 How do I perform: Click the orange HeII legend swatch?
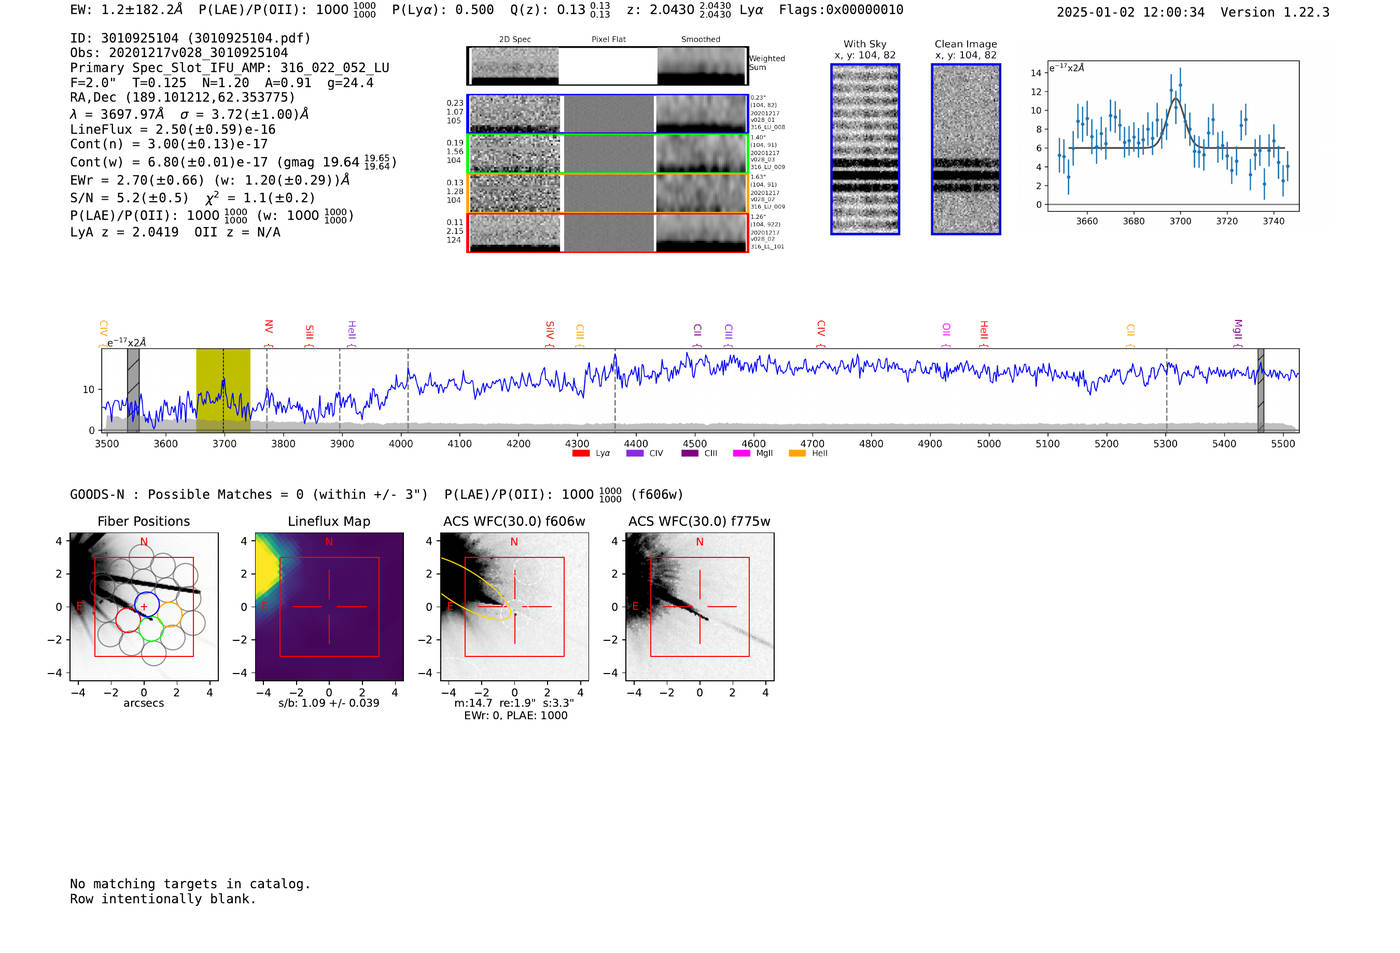pos(797,454)
